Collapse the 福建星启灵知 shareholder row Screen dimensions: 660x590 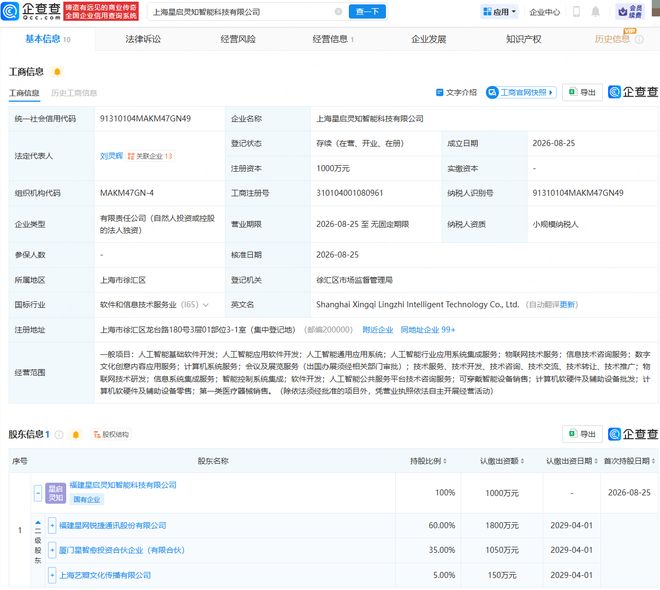pos(38,493)
